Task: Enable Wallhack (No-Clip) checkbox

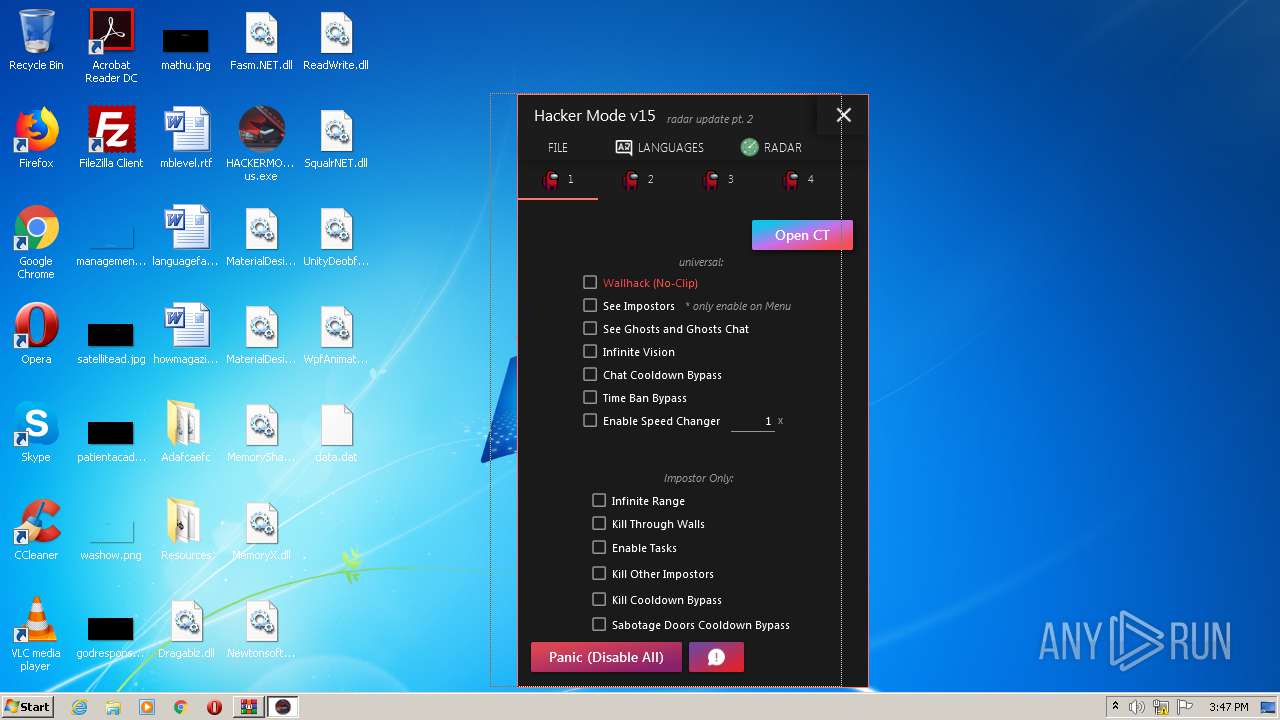Action: [590, 283]
